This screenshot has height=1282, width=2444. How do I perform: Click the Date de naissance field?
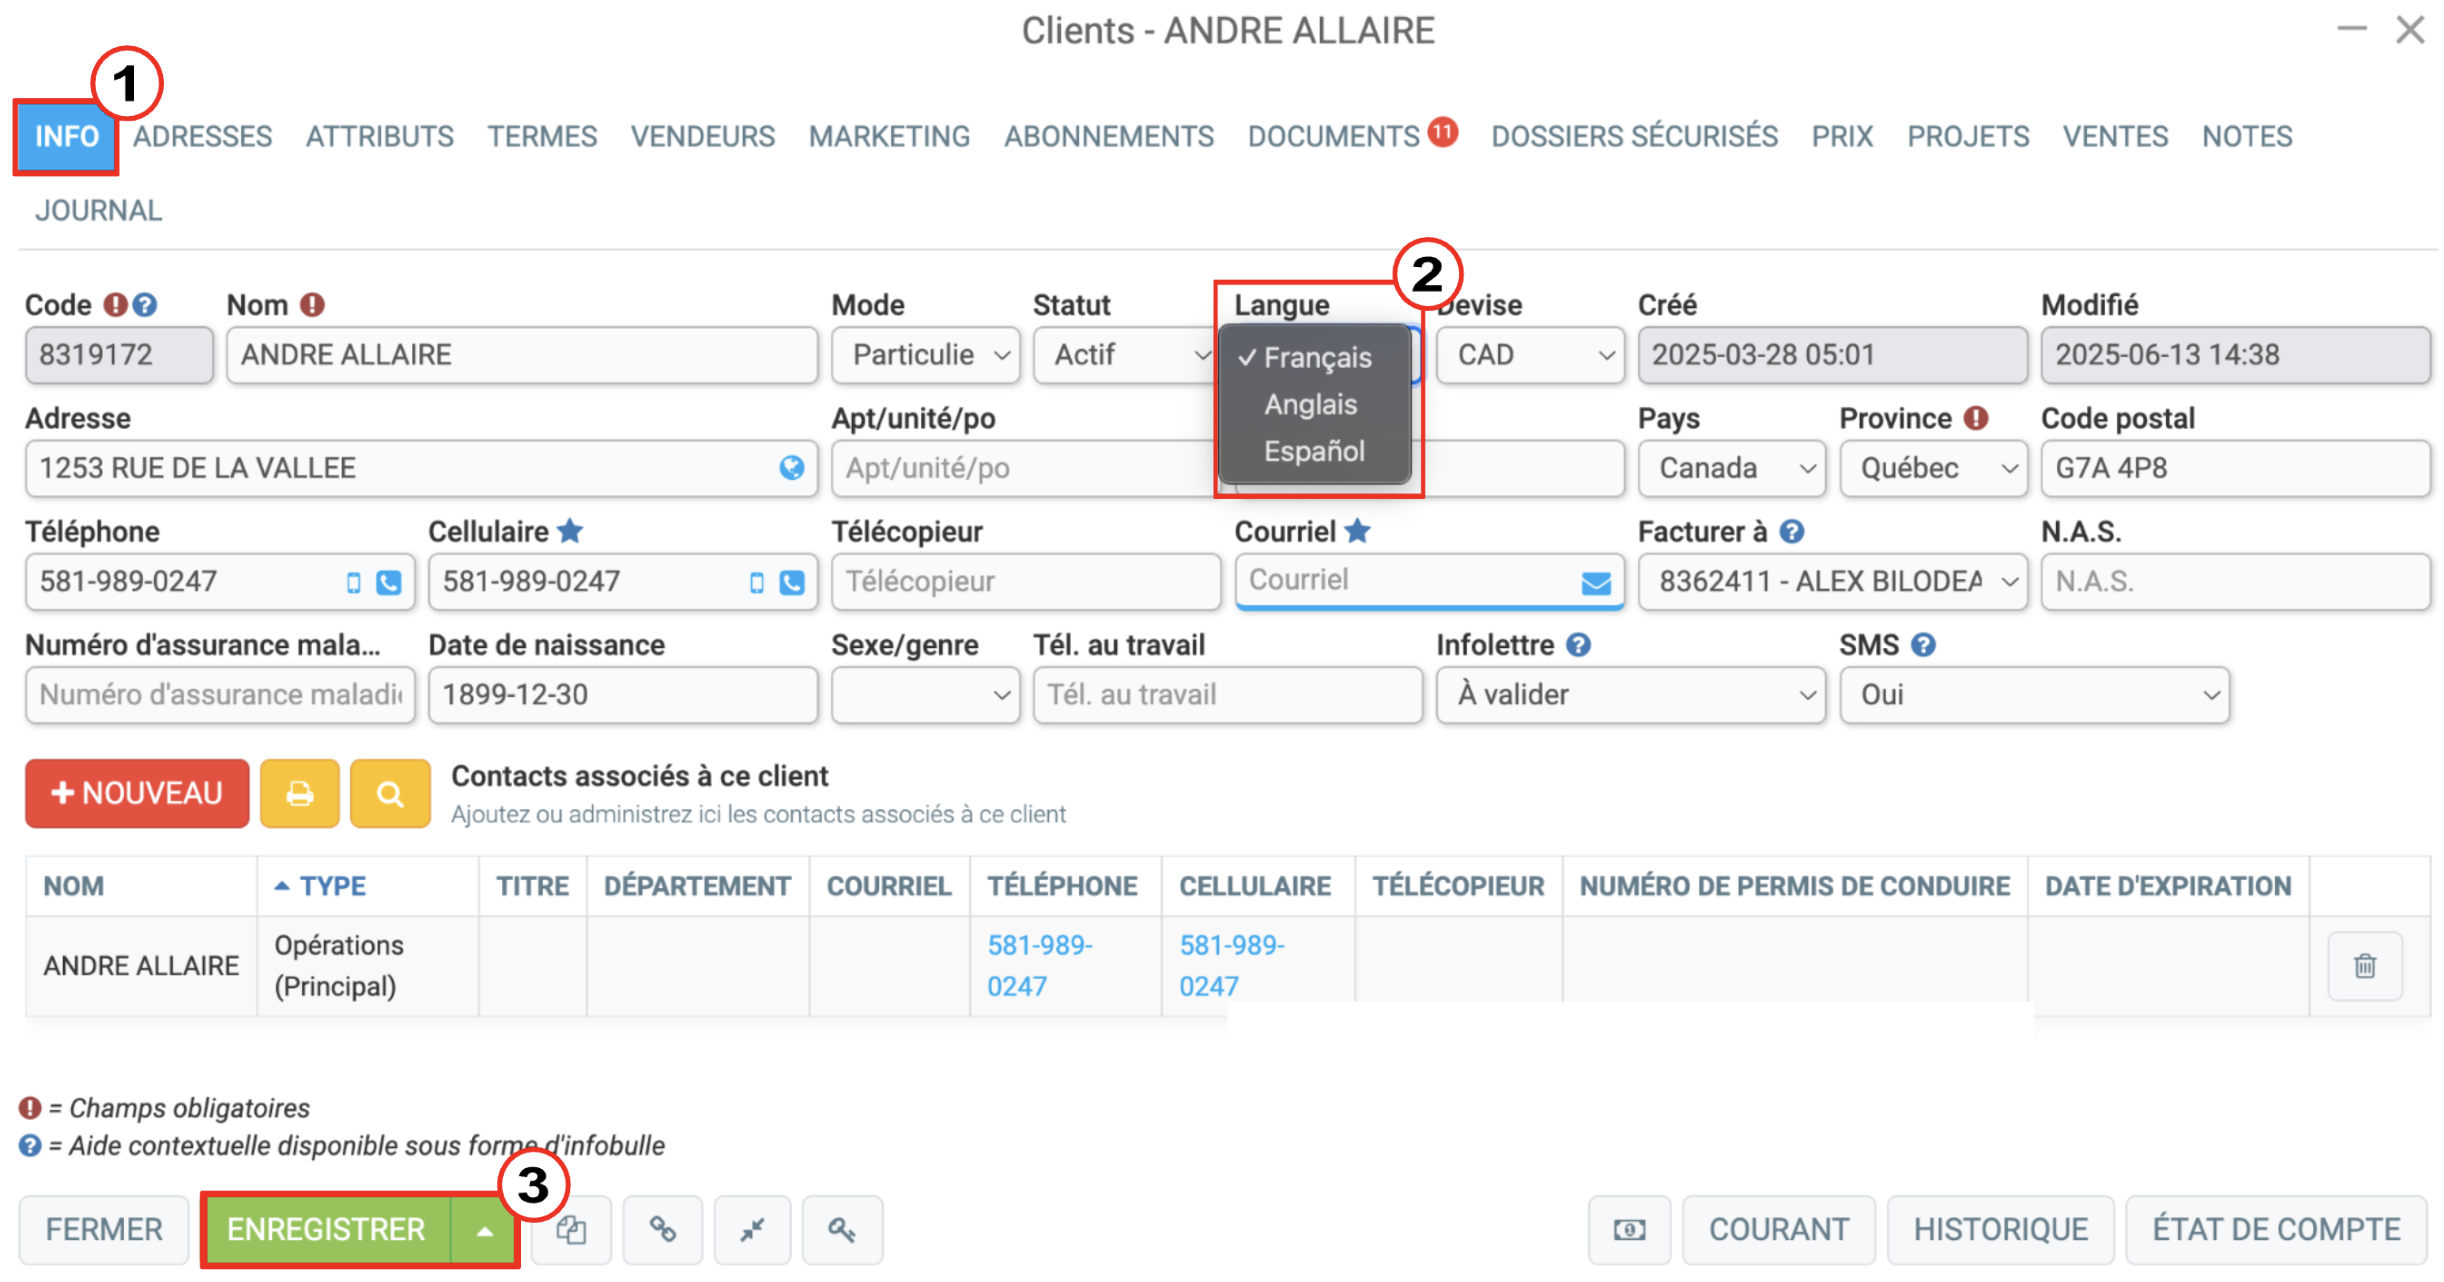622,695
